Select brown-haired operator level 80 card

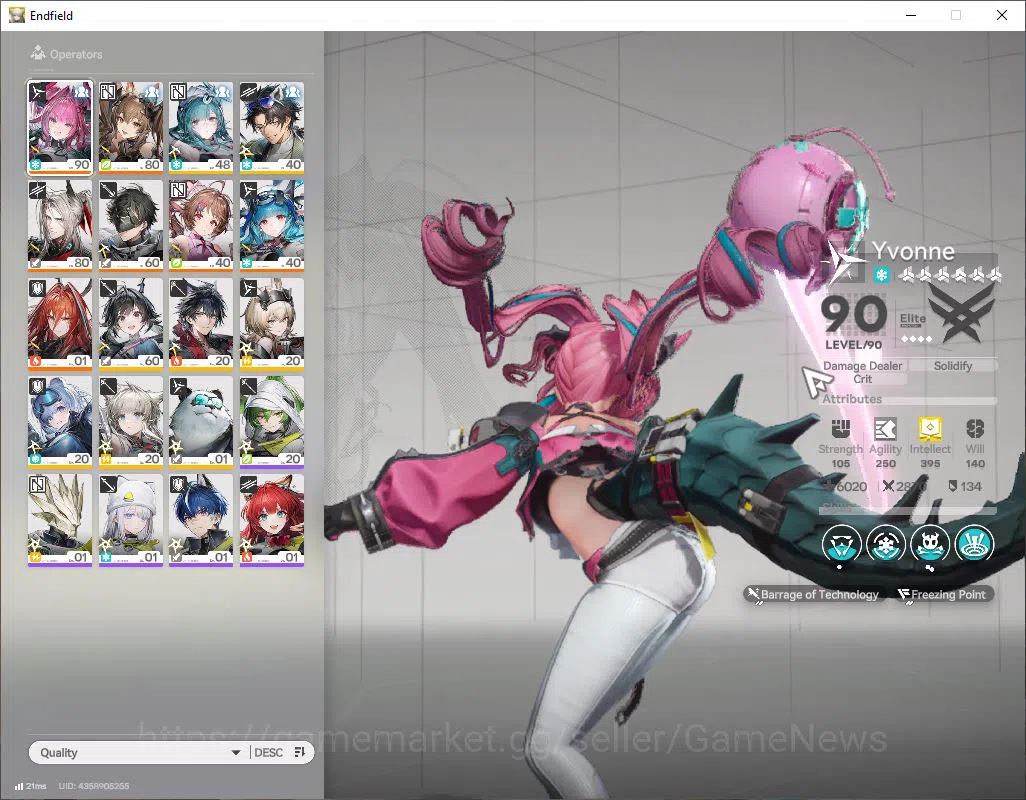pyautogui.click(x=130, y=128)
